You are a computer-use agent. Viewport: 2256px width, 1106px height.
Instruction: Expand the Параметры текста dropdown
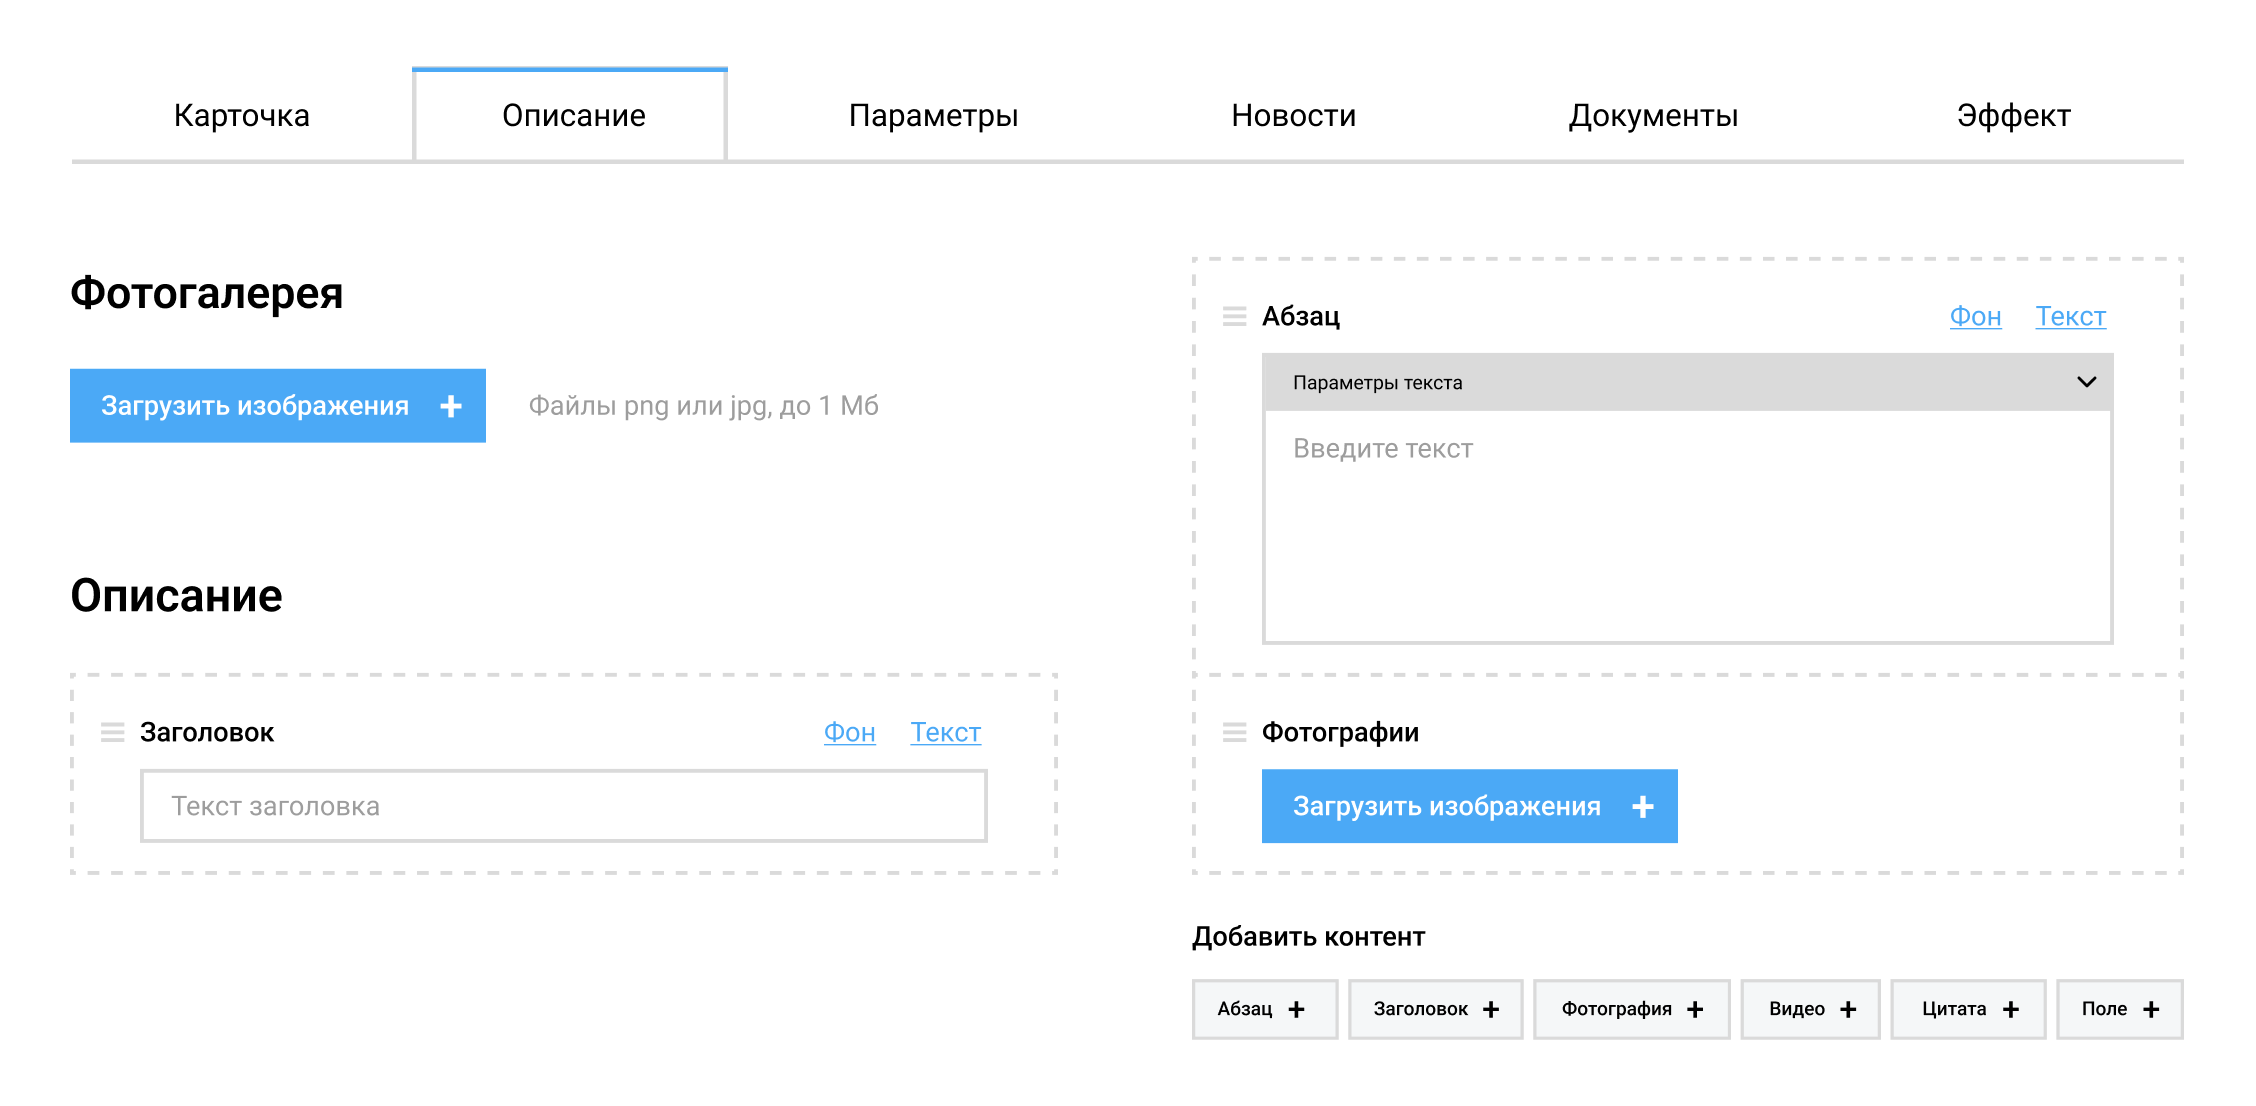[1688, 382]
